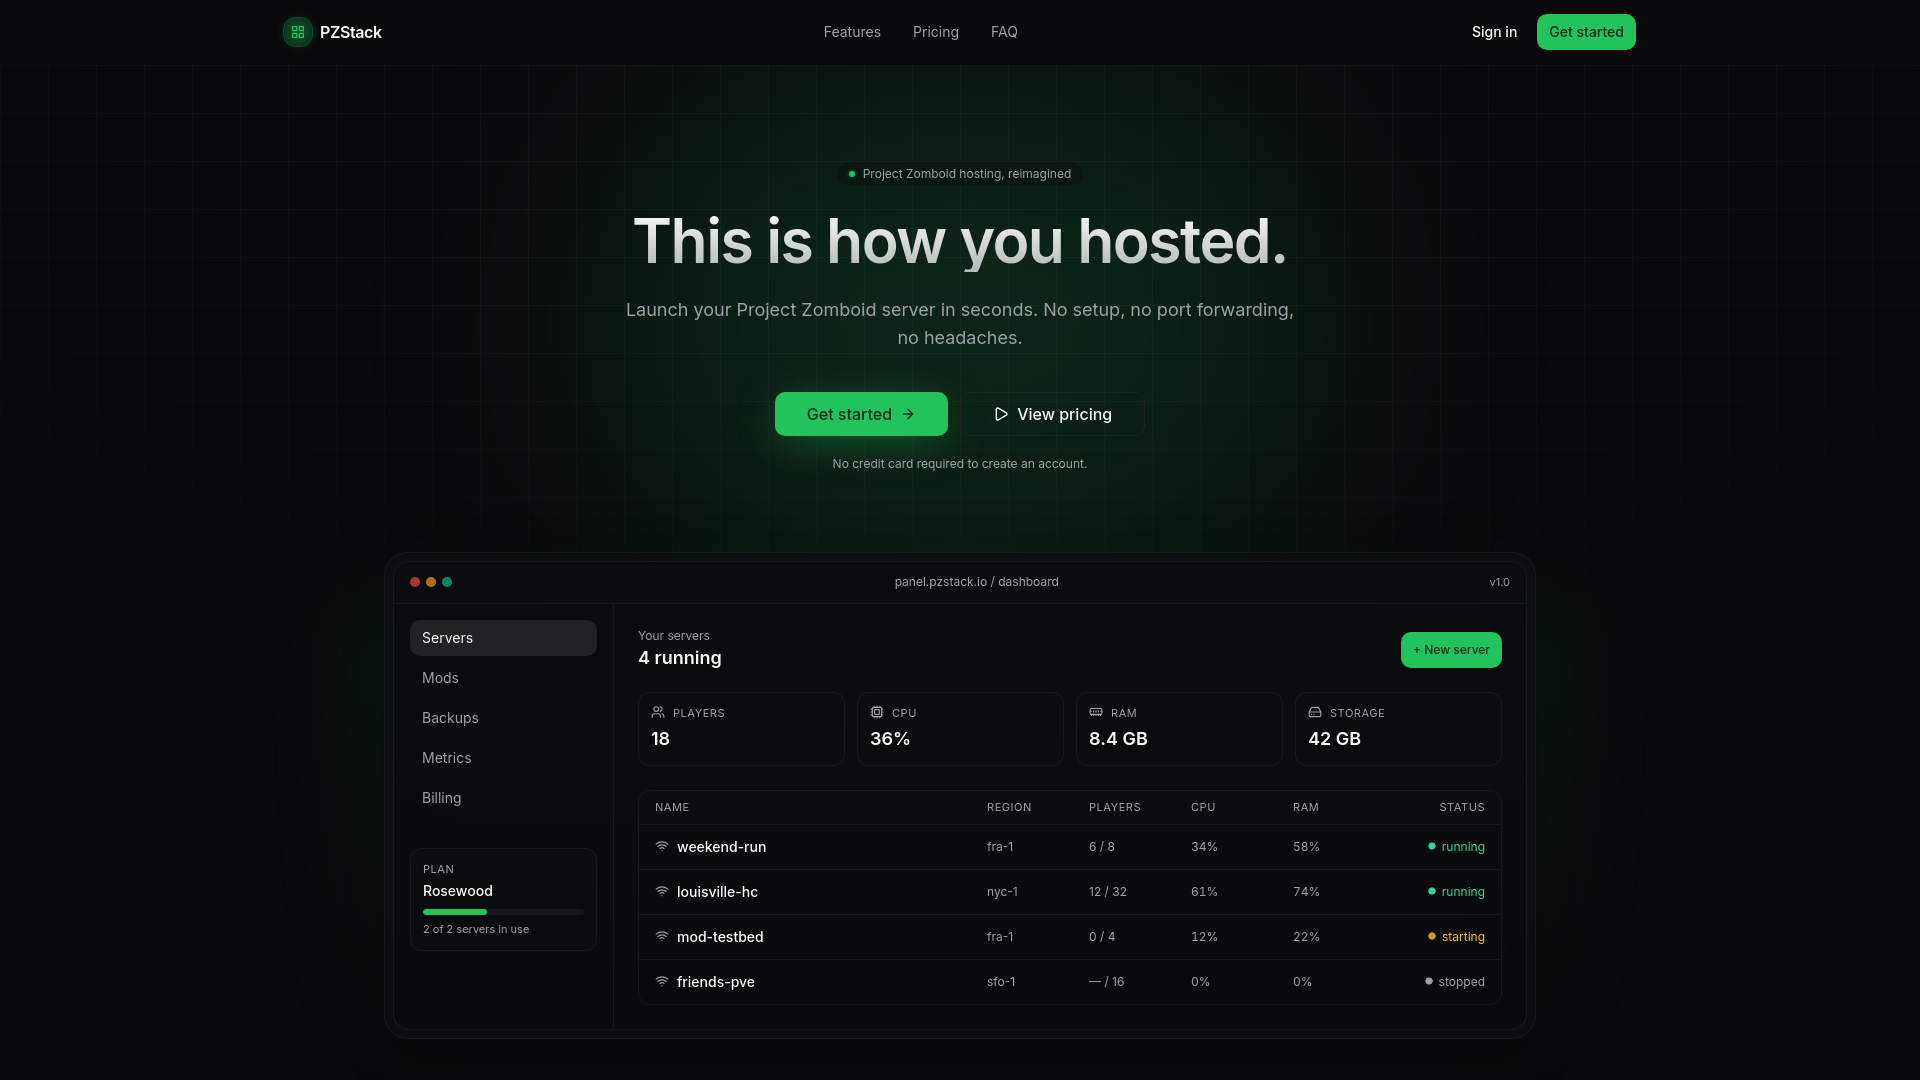Select Servers in dashboard sidebar
Viewport: 1920px width, 1080px height.
coord(503,638)
